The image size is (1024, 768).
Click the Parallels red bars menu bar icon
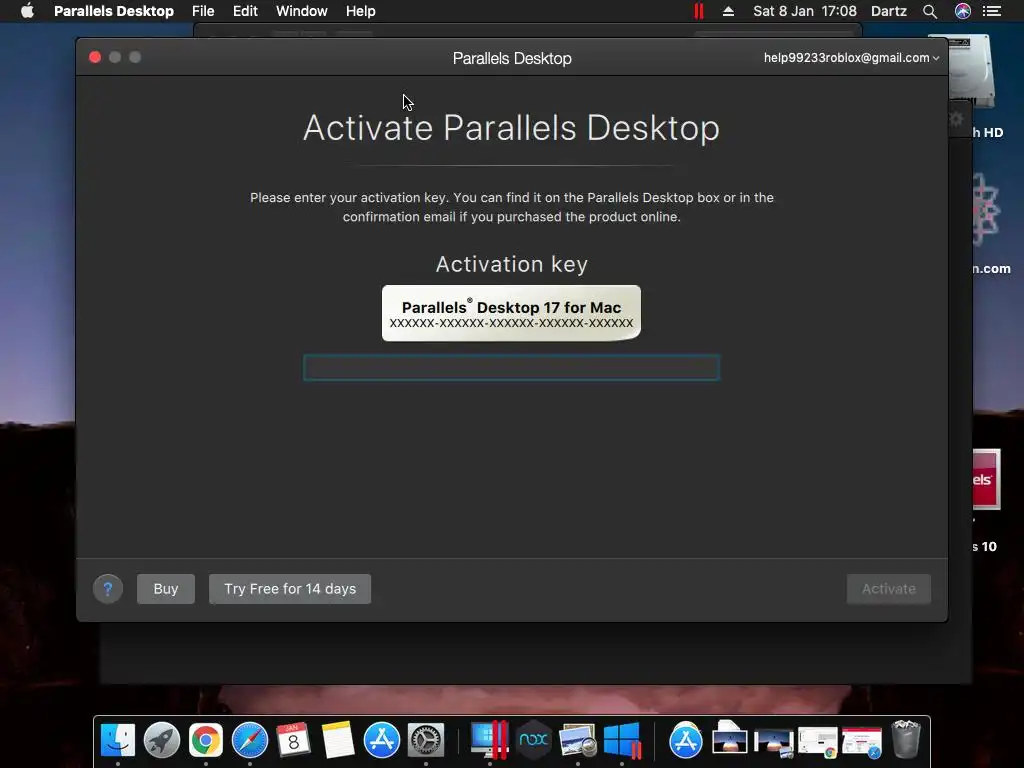pos(699,11)
